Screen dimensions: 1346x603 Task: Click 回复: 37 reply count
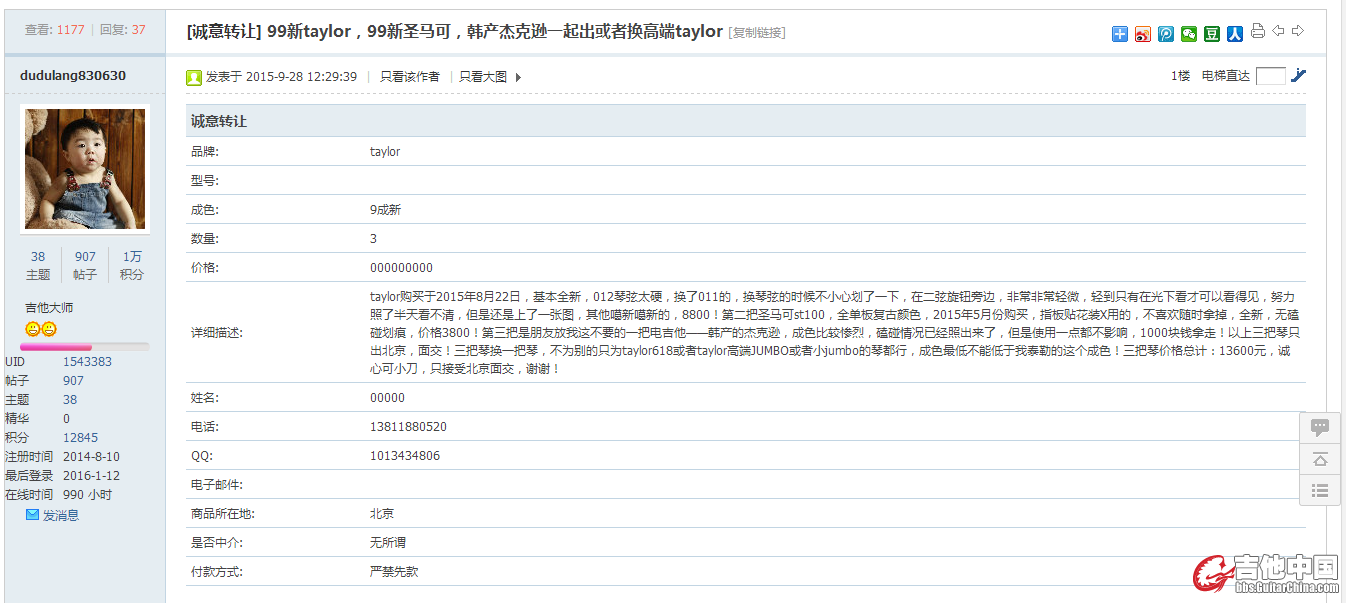tap(123, 30)
